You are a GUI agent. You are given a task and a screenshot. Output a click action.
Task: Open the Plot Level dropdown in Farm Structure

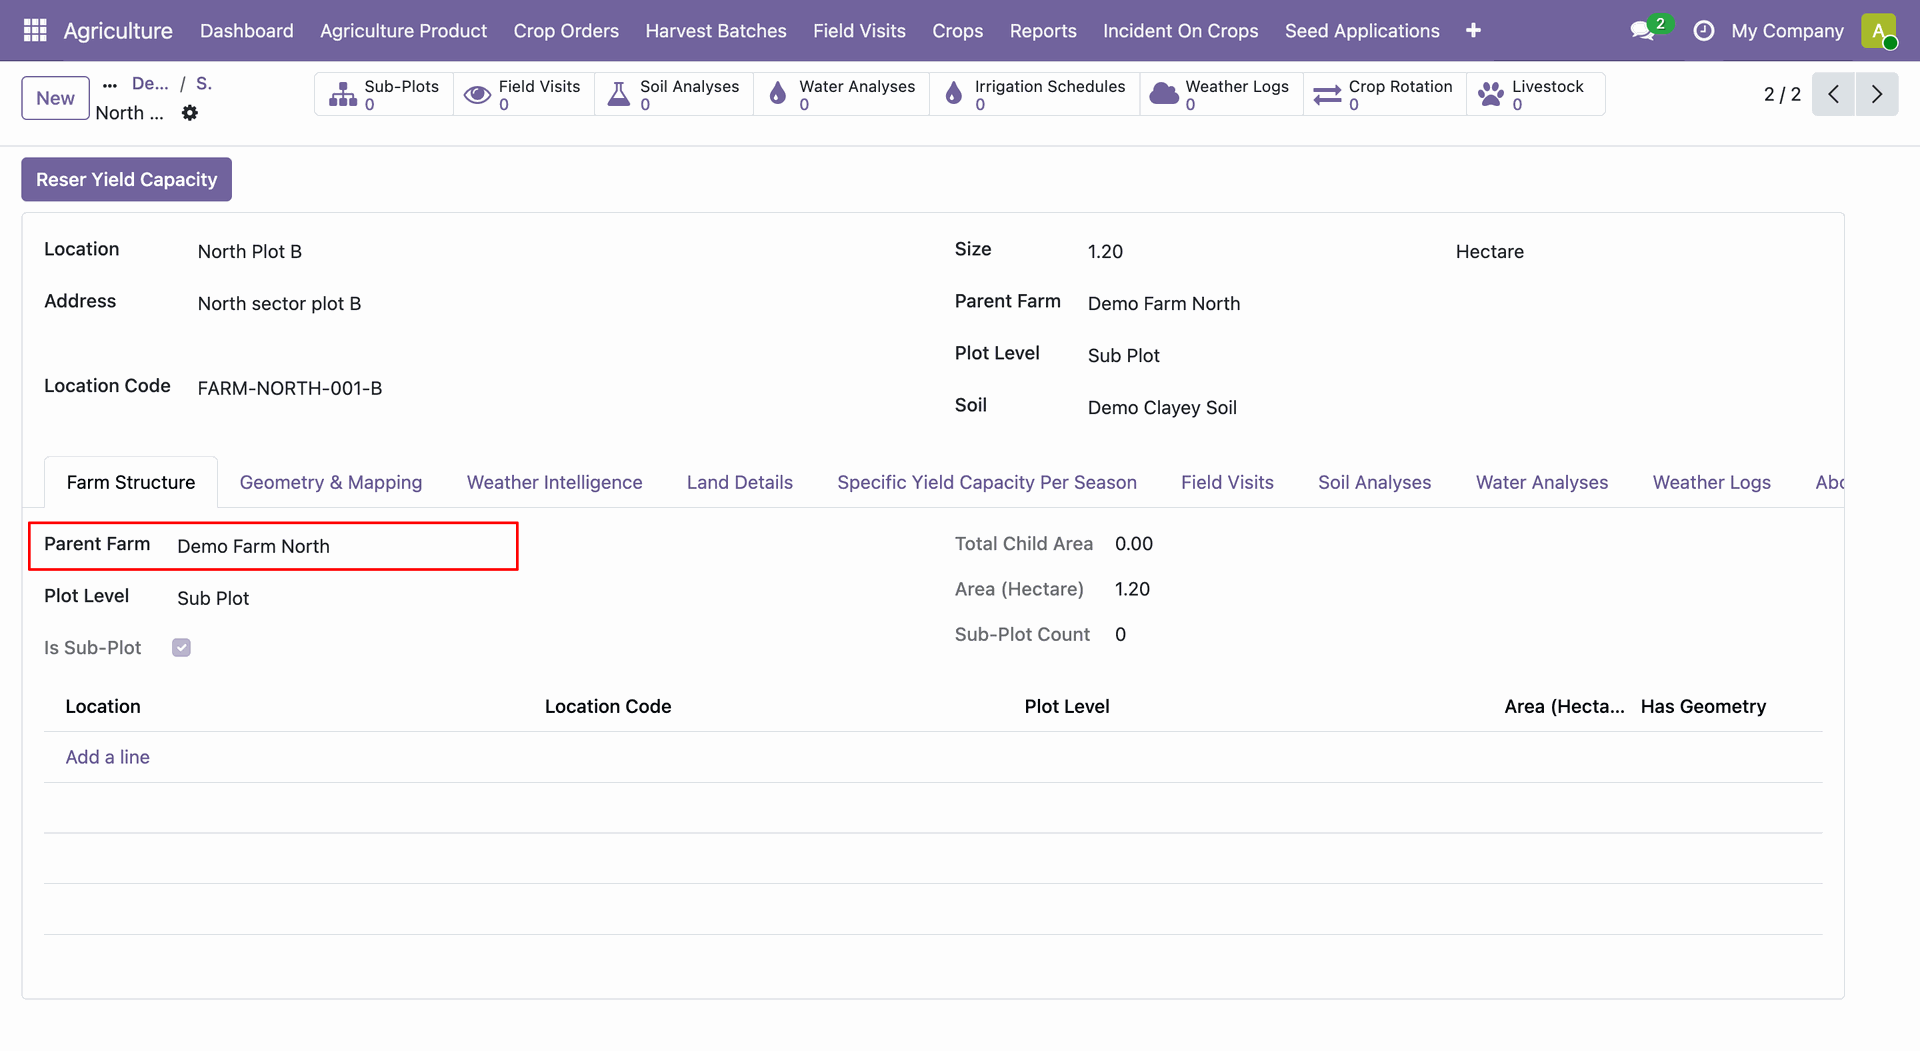coord(344,598)
